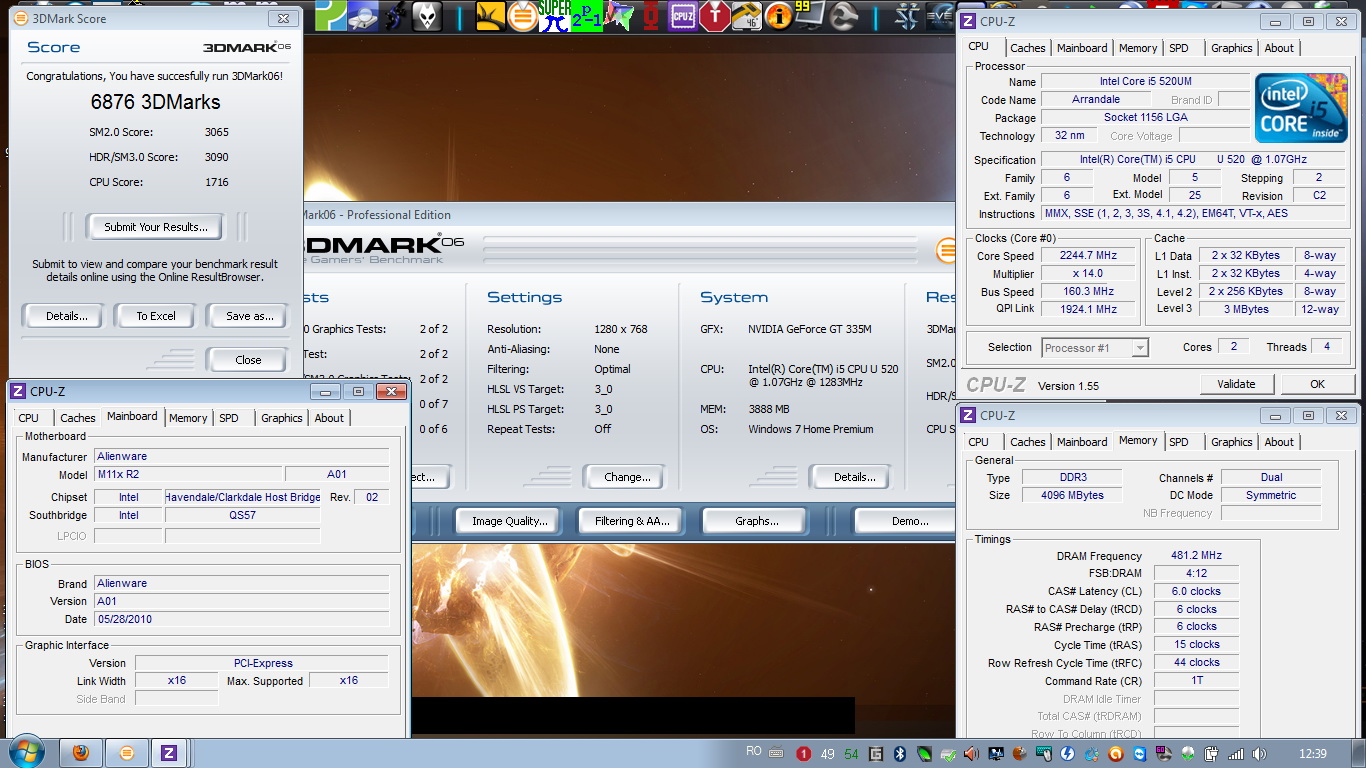The width and height of the screenshot is (1366, 768).
Task: Open SPD tab in Memory CPU-Z window
Action: coord(1179,442)
